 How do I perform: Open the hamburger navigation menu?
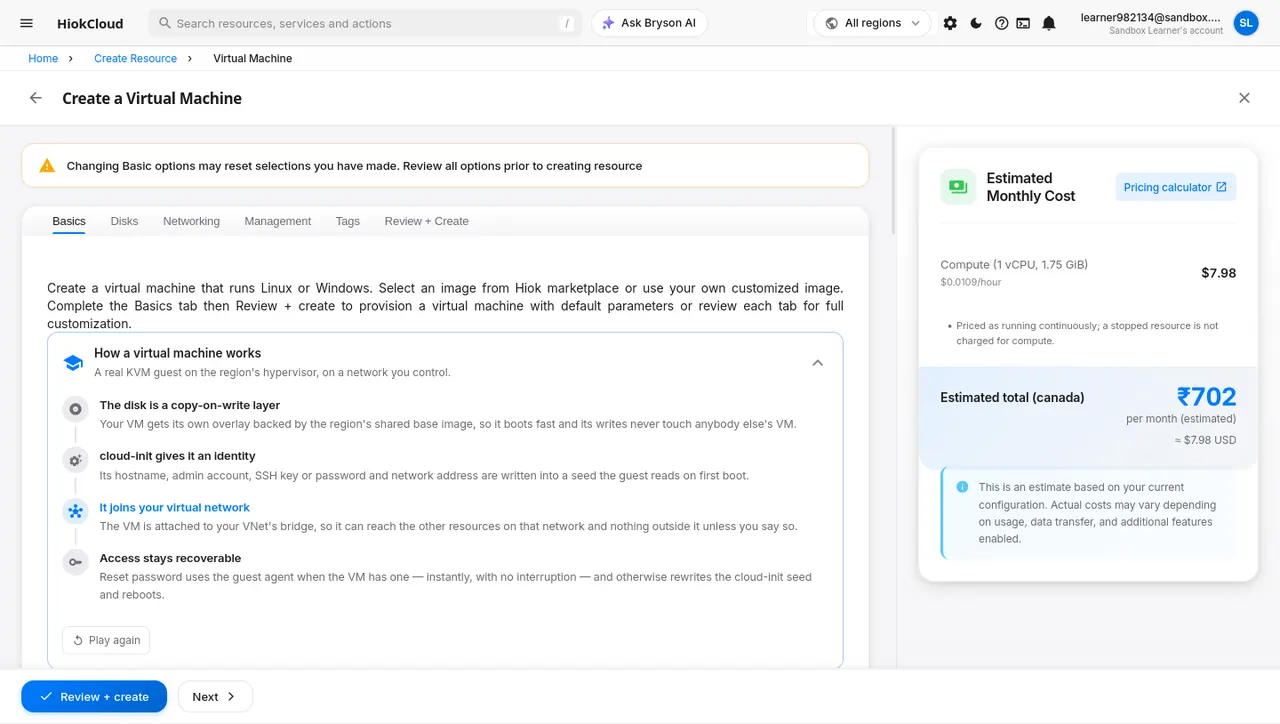click(27, 23)
